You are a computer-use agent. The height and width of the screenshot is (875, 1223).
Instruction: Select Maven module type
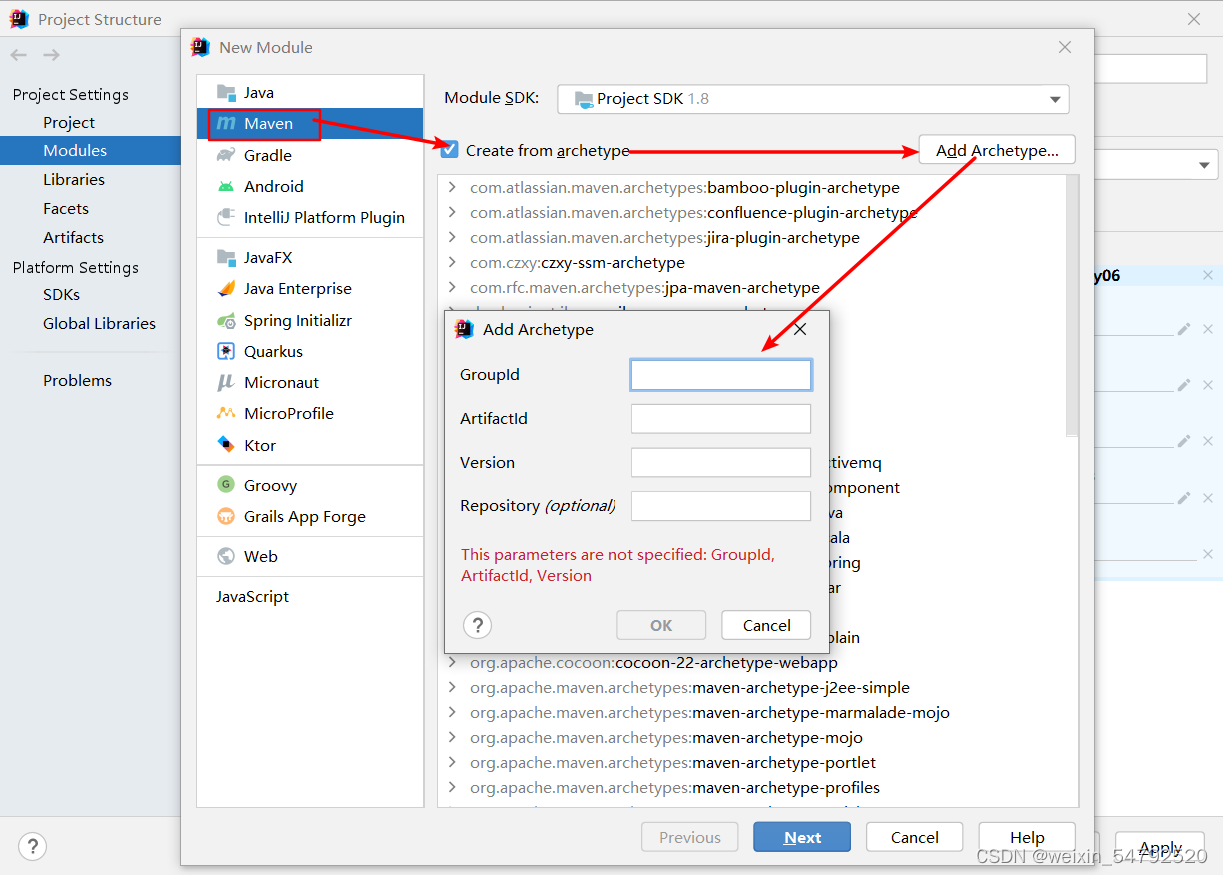point(310,123)
